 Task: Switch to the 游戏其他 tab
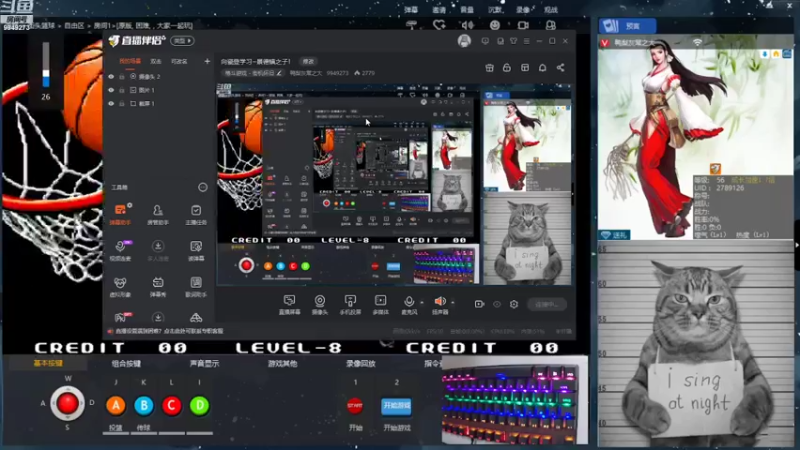click(282, 363)
